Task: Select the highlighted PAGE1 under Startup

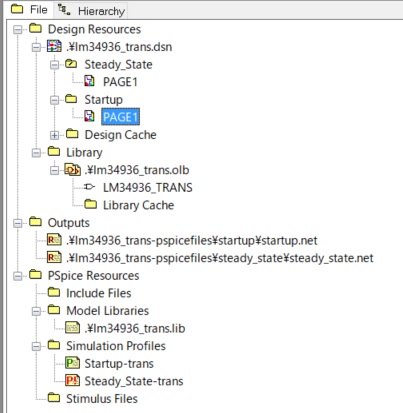Action: coord(120,117)
